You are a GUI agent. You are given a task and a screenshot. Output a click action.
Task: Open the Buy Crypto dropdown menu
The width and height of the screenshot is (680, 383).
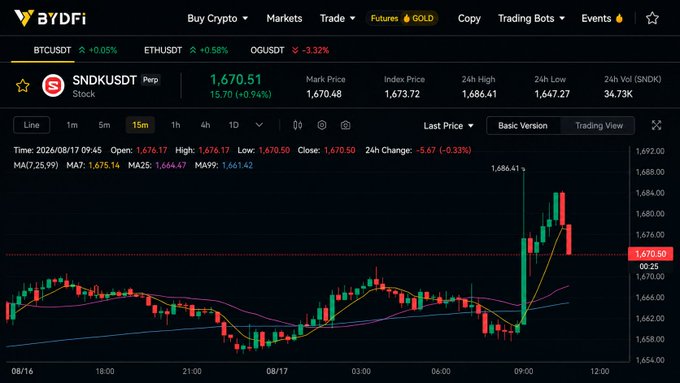click(x=217, y=18)
